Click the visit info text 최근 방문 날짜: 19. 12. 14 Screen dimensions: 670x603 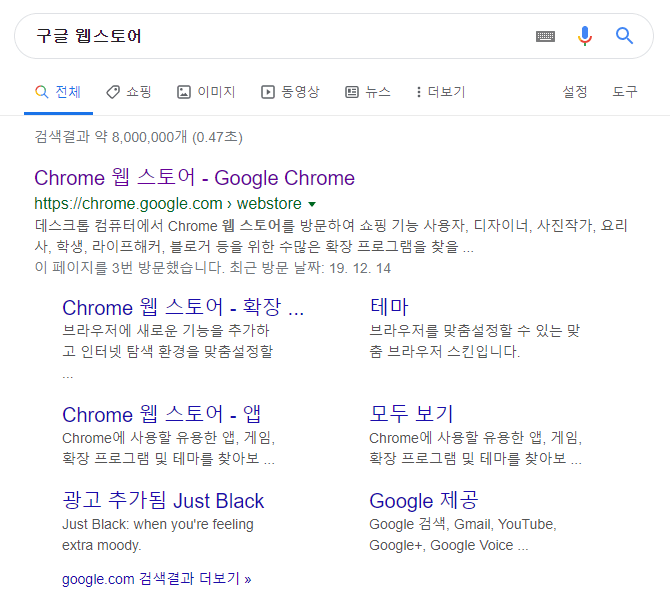pos(310,268)
